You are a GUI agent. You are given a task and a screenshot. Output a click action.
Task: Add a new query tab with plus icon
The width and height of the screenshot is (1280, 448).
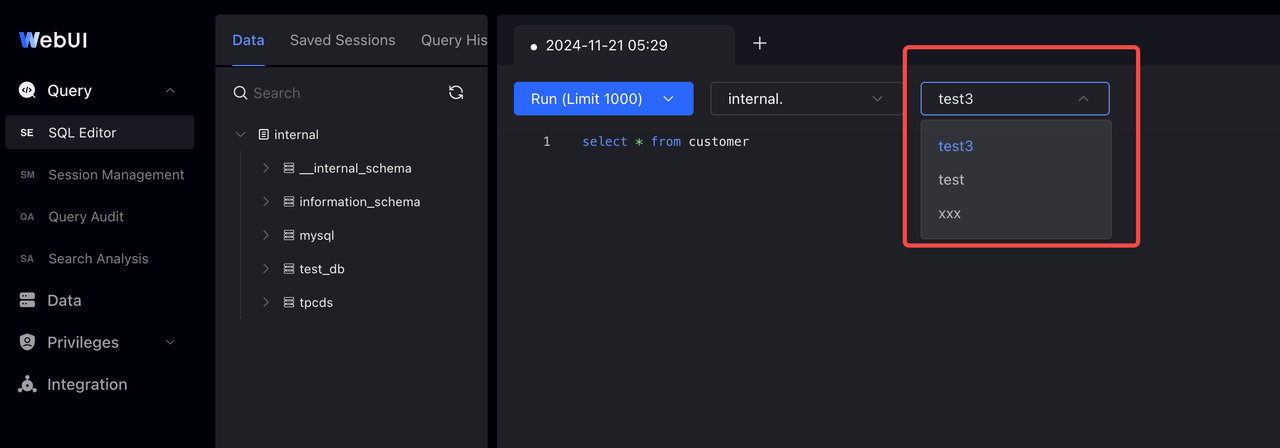(759, 43)
